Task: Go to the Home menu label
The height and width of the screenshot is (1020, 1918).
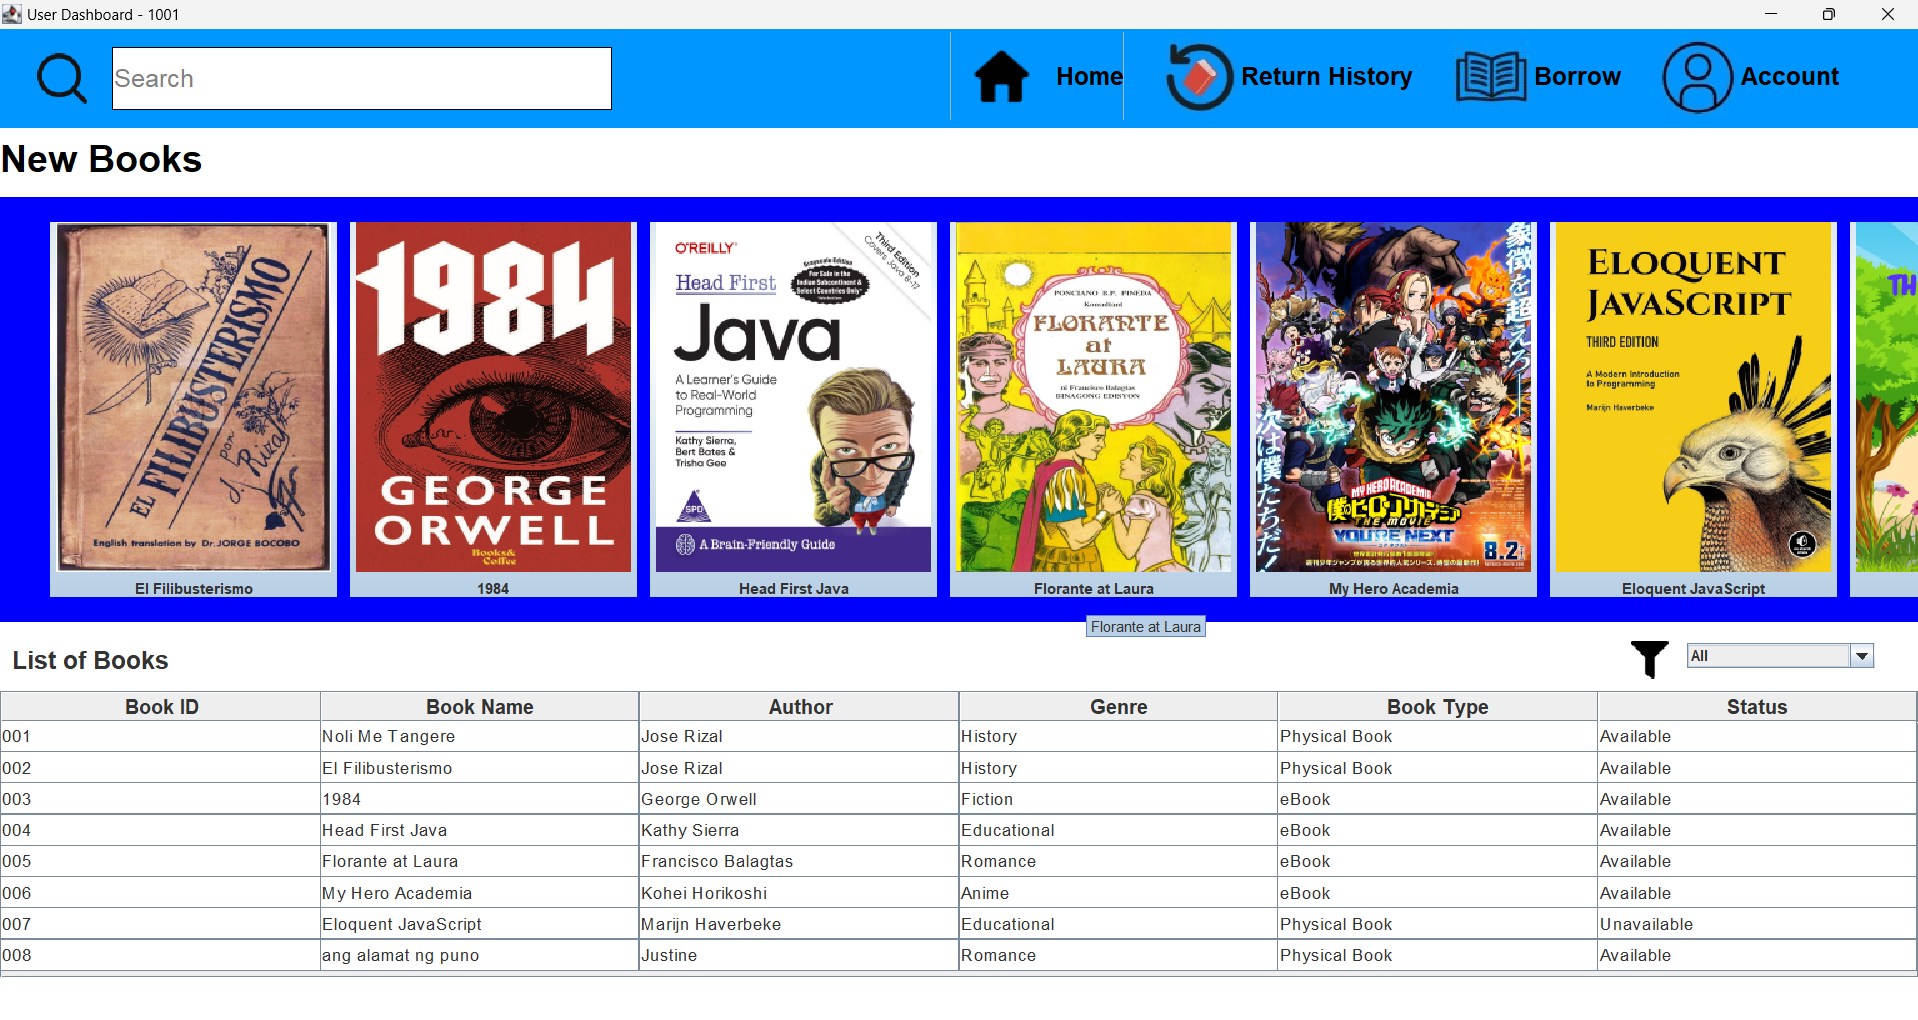Action: (x=1089, y=77)
